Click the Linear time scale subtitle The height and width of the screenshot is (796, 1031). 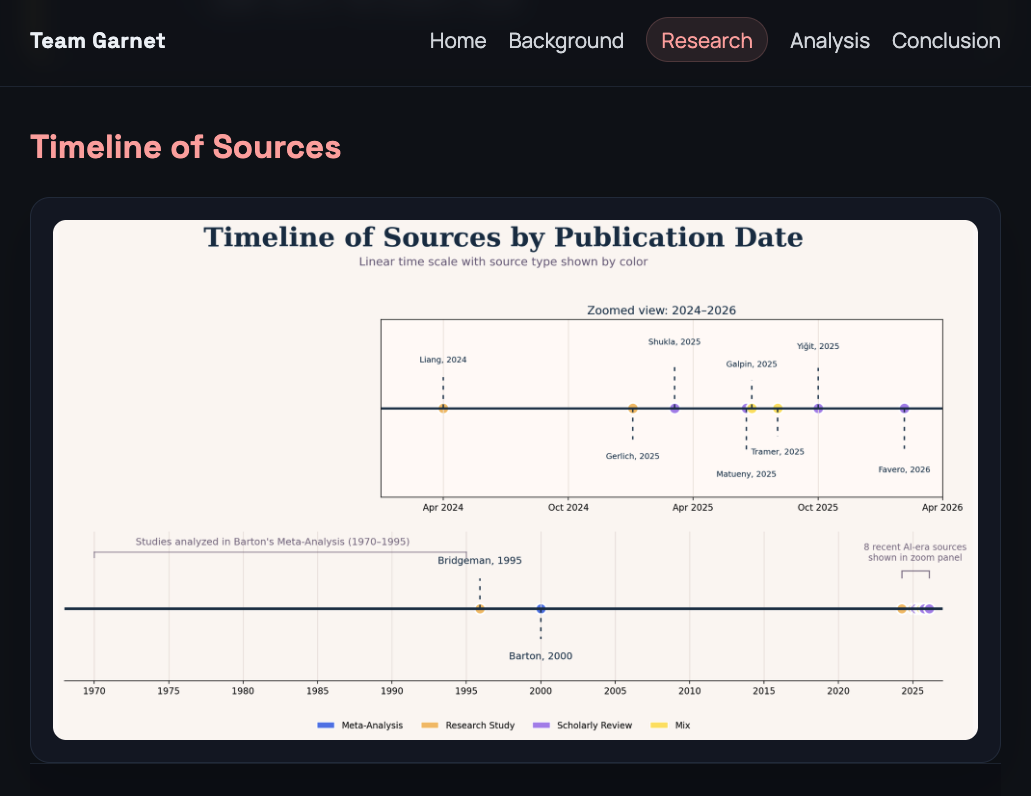[503, 262]
